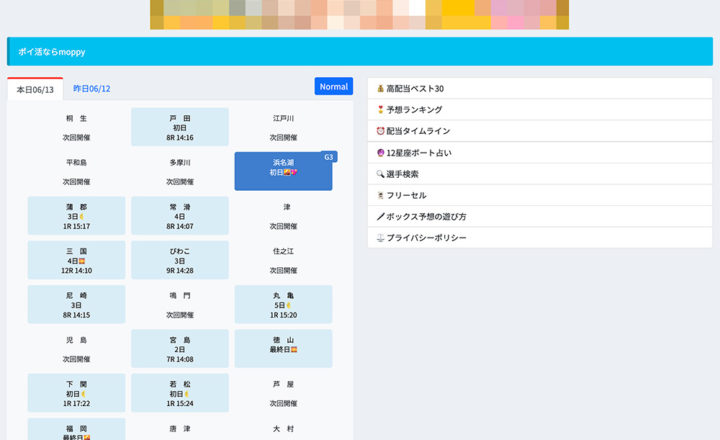The width and height of the screenshot is (720, 440).
Task: Open the 児島 venue cell
Action: (76, 349)
